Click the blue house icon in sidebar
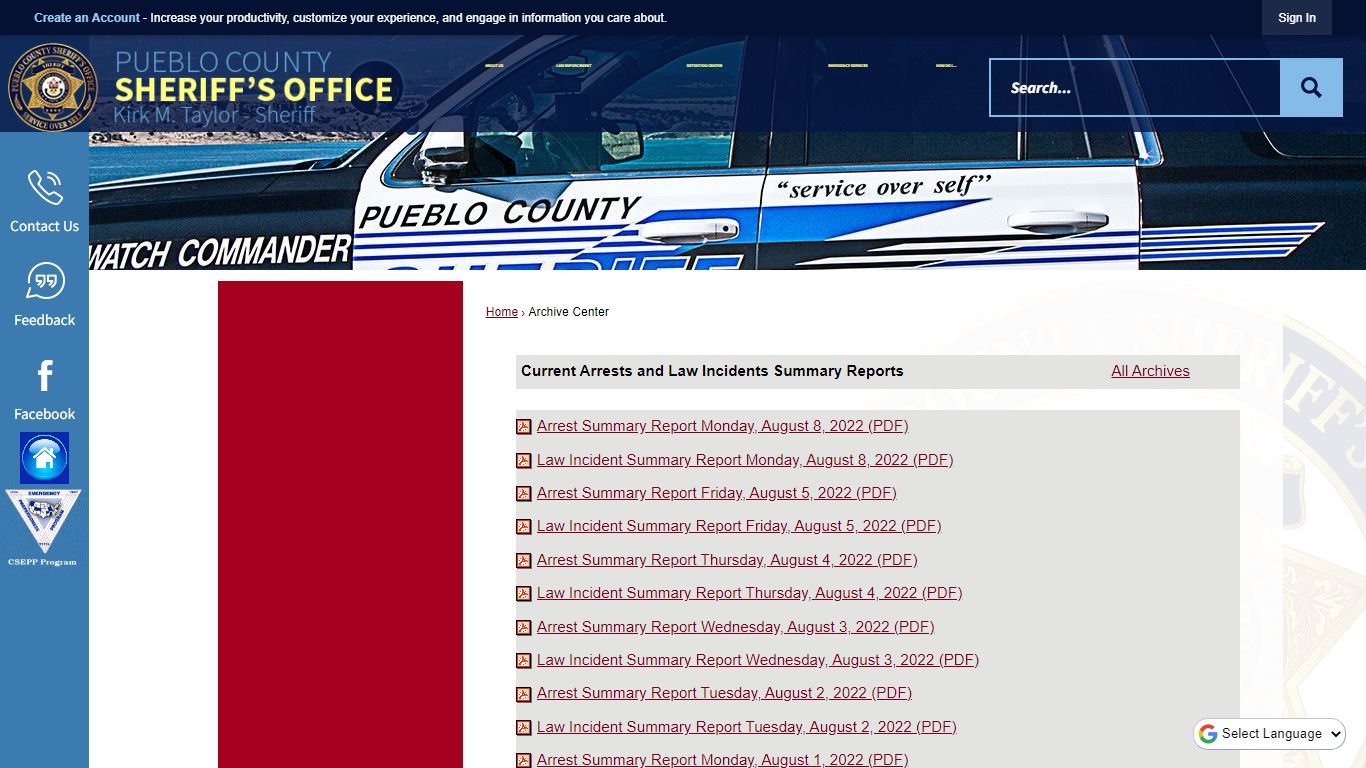Viewport: 1366px width, 768px height. pyautogui.click(x=44, y=458)
